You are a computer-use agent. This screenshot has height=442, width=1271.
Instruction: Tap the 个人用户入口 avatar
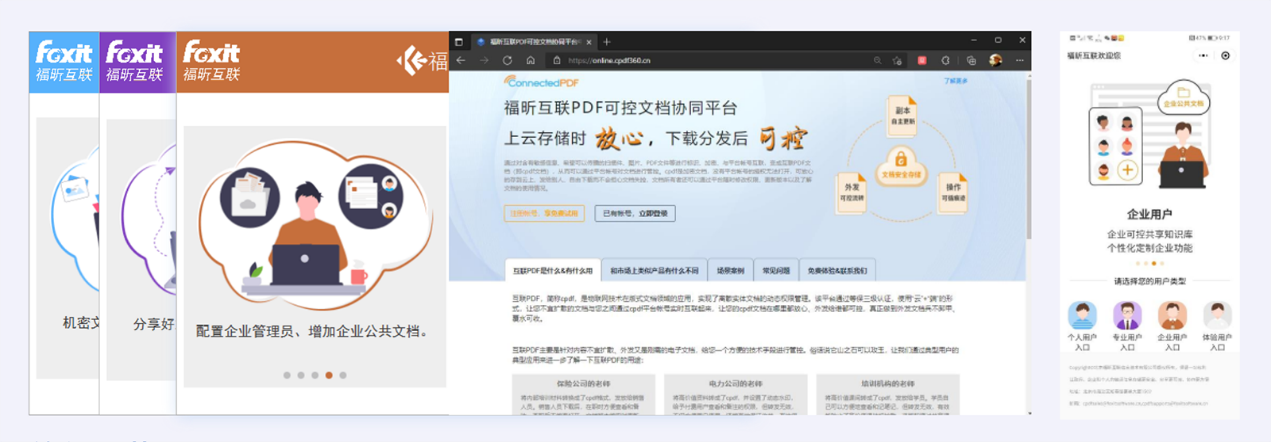click(x=1082, y=316)
